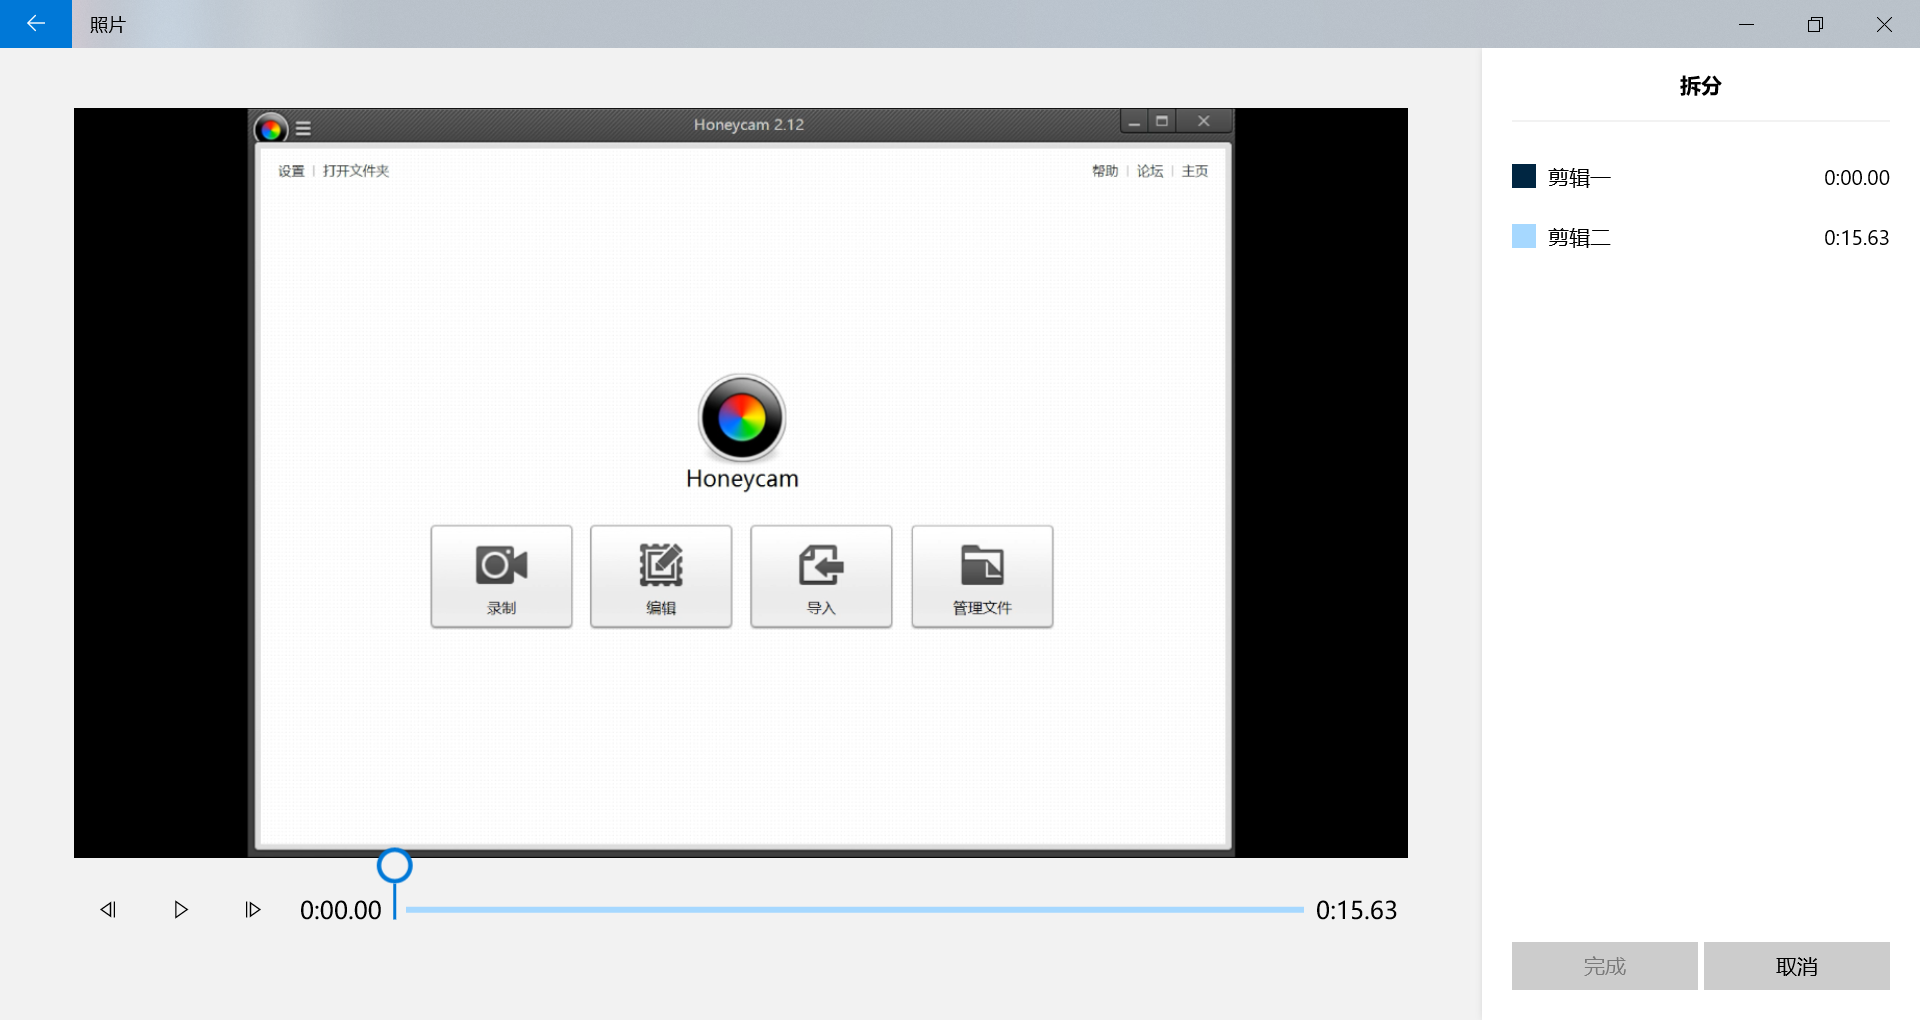Click the light blue timeline track

(855, 910)
